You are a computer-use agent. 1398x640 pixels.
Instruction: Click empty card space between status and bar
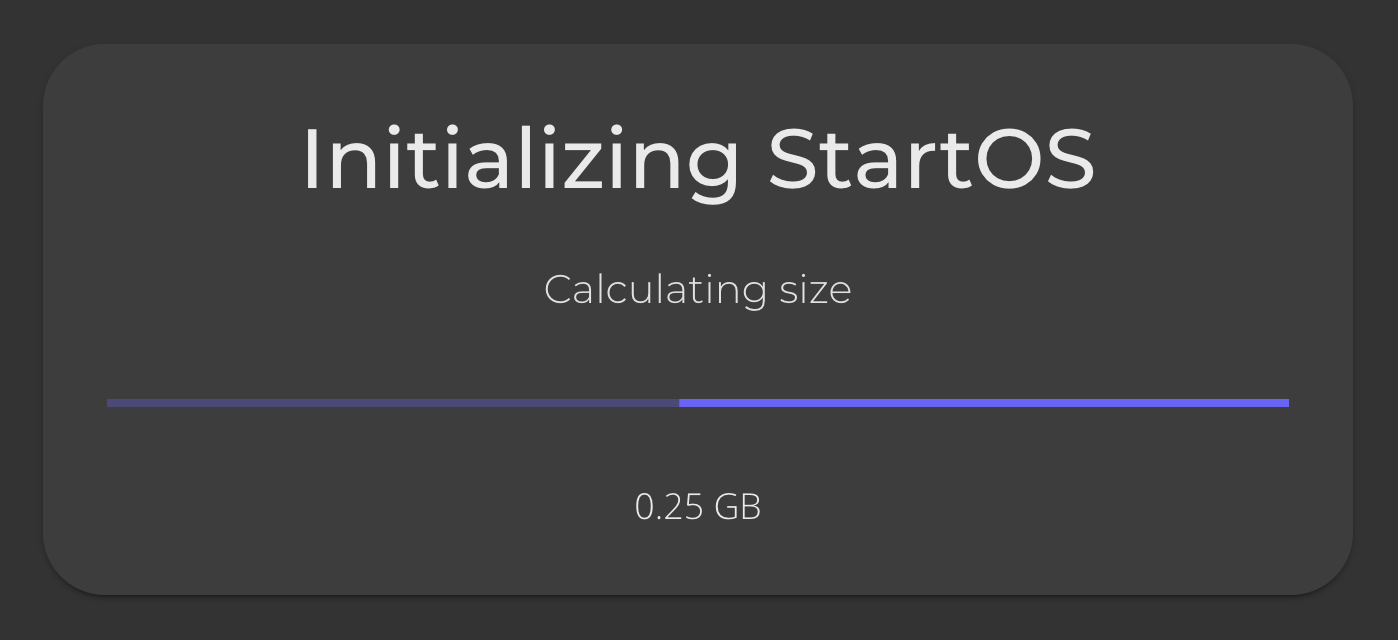coord(698,350)
